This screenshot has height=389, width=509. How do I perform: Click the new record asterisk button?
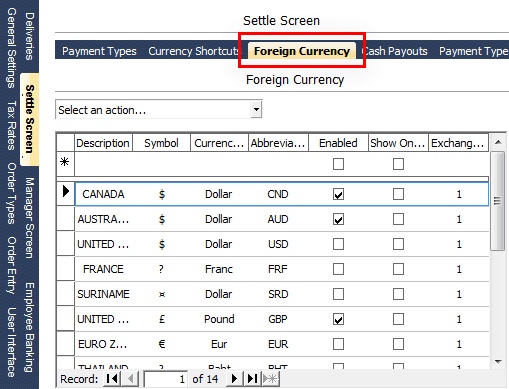(270, 379)
